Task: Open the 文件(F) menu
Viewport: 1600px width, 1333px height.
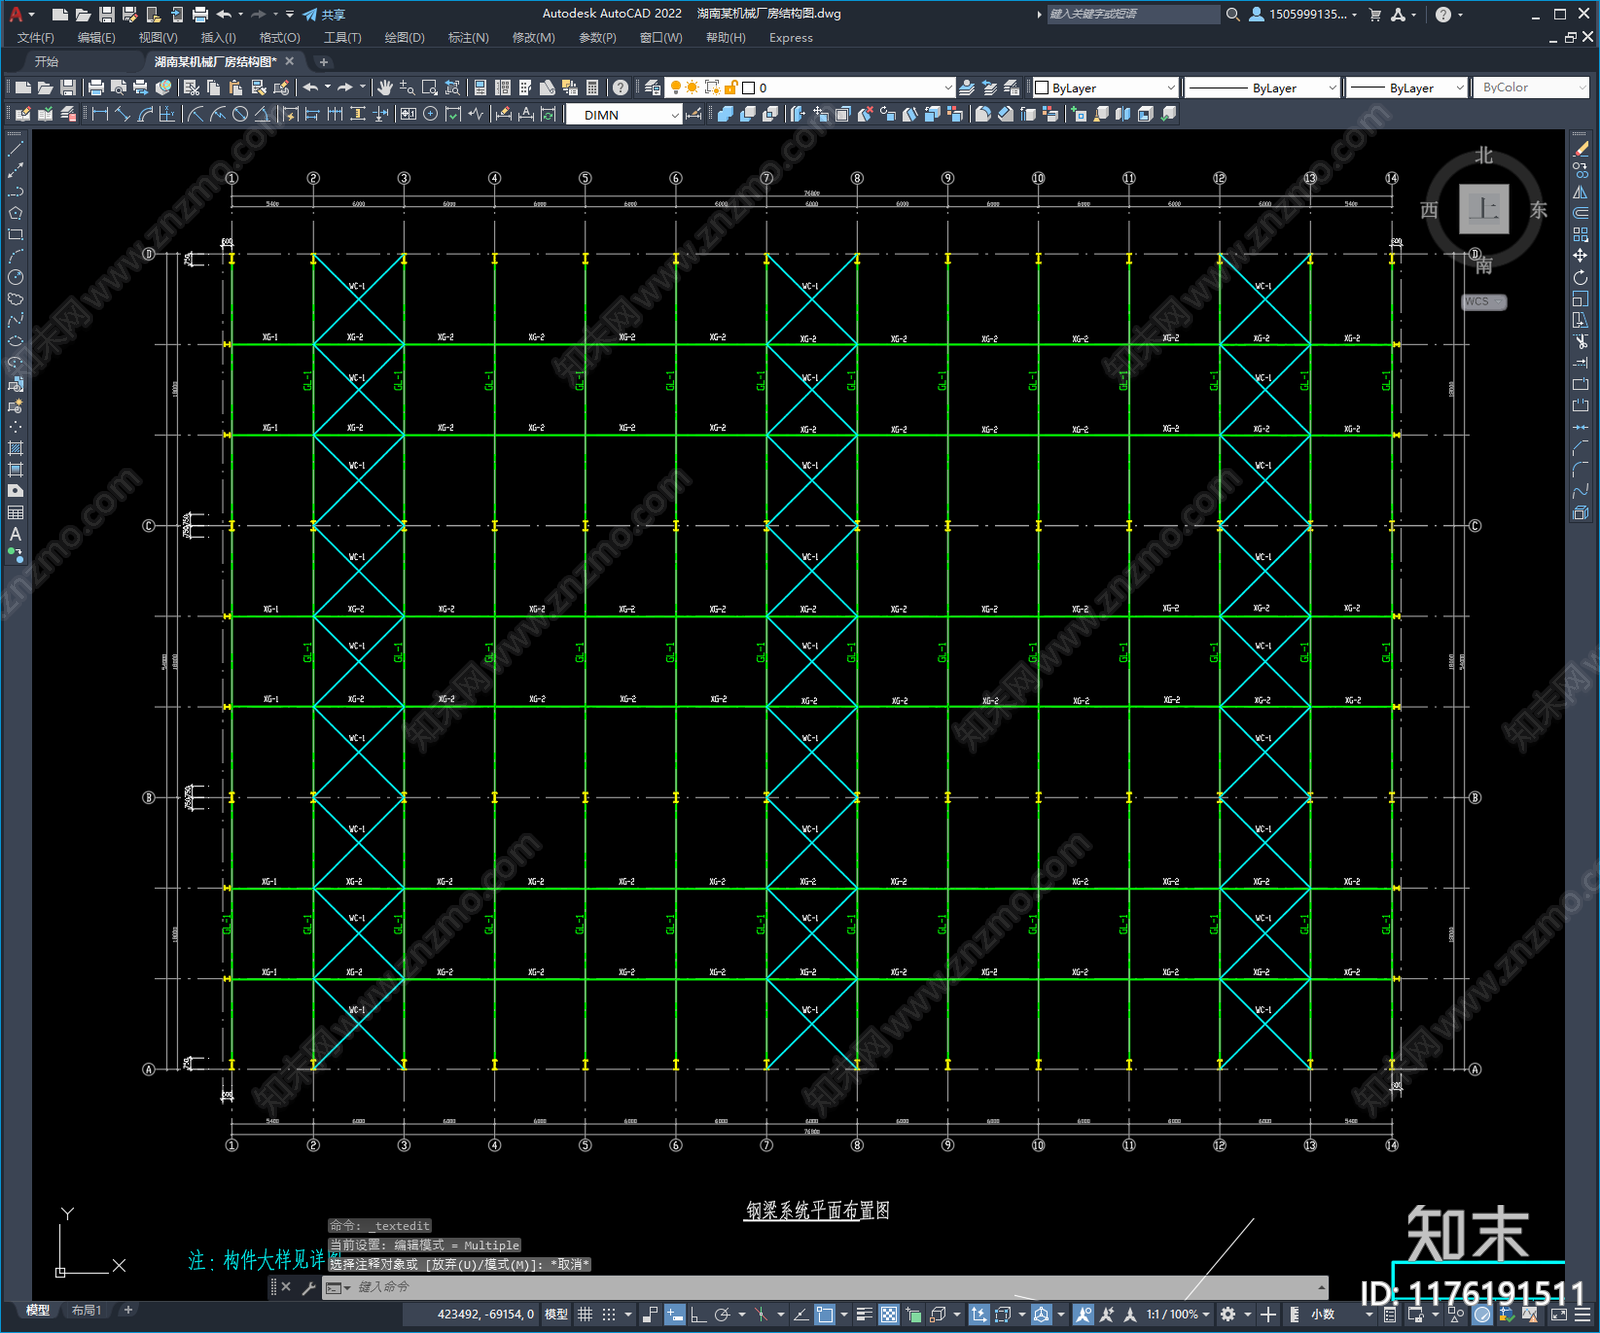Action: click(36, 38)
